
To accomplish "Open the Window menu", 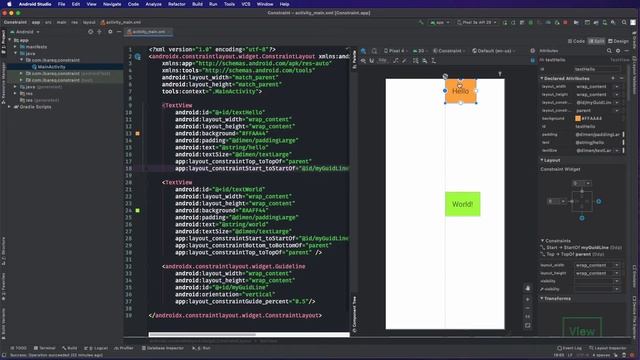I will pyautogui.click(x=265, y=4).
